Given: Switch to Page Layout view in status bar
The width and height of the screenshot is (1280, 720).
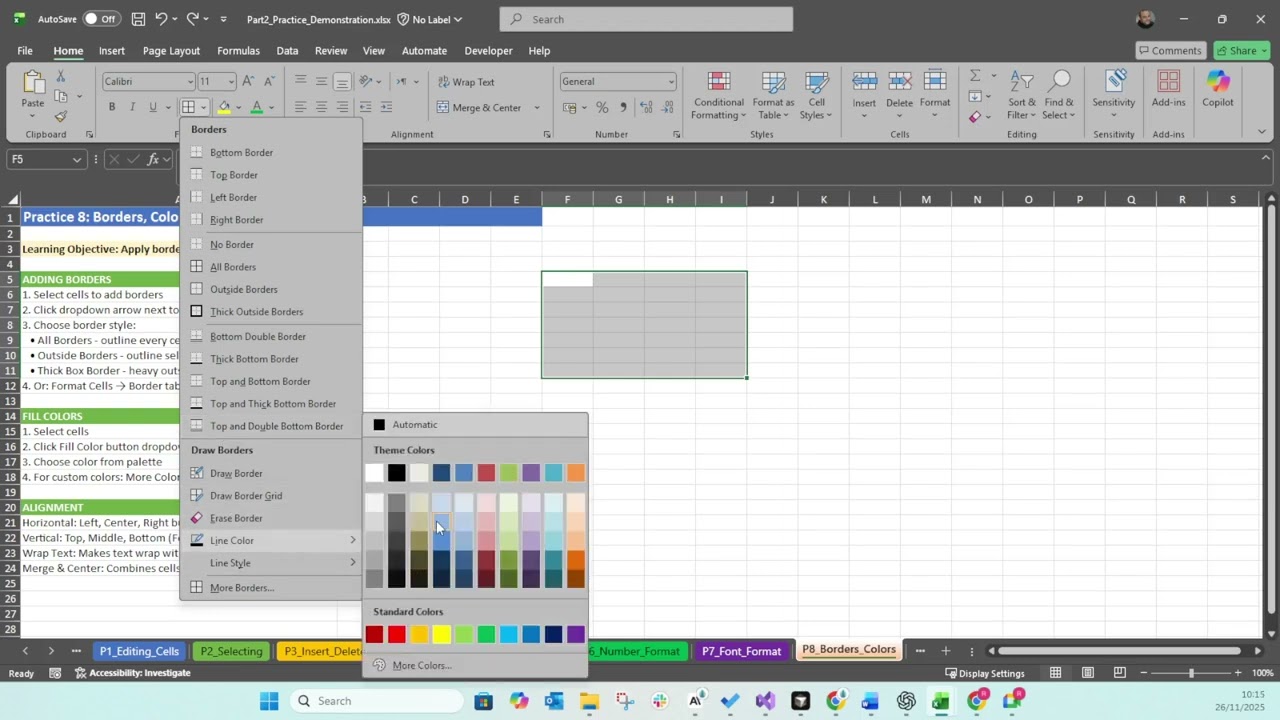Looking at the screenshot, I should (x=1088, y=673).
